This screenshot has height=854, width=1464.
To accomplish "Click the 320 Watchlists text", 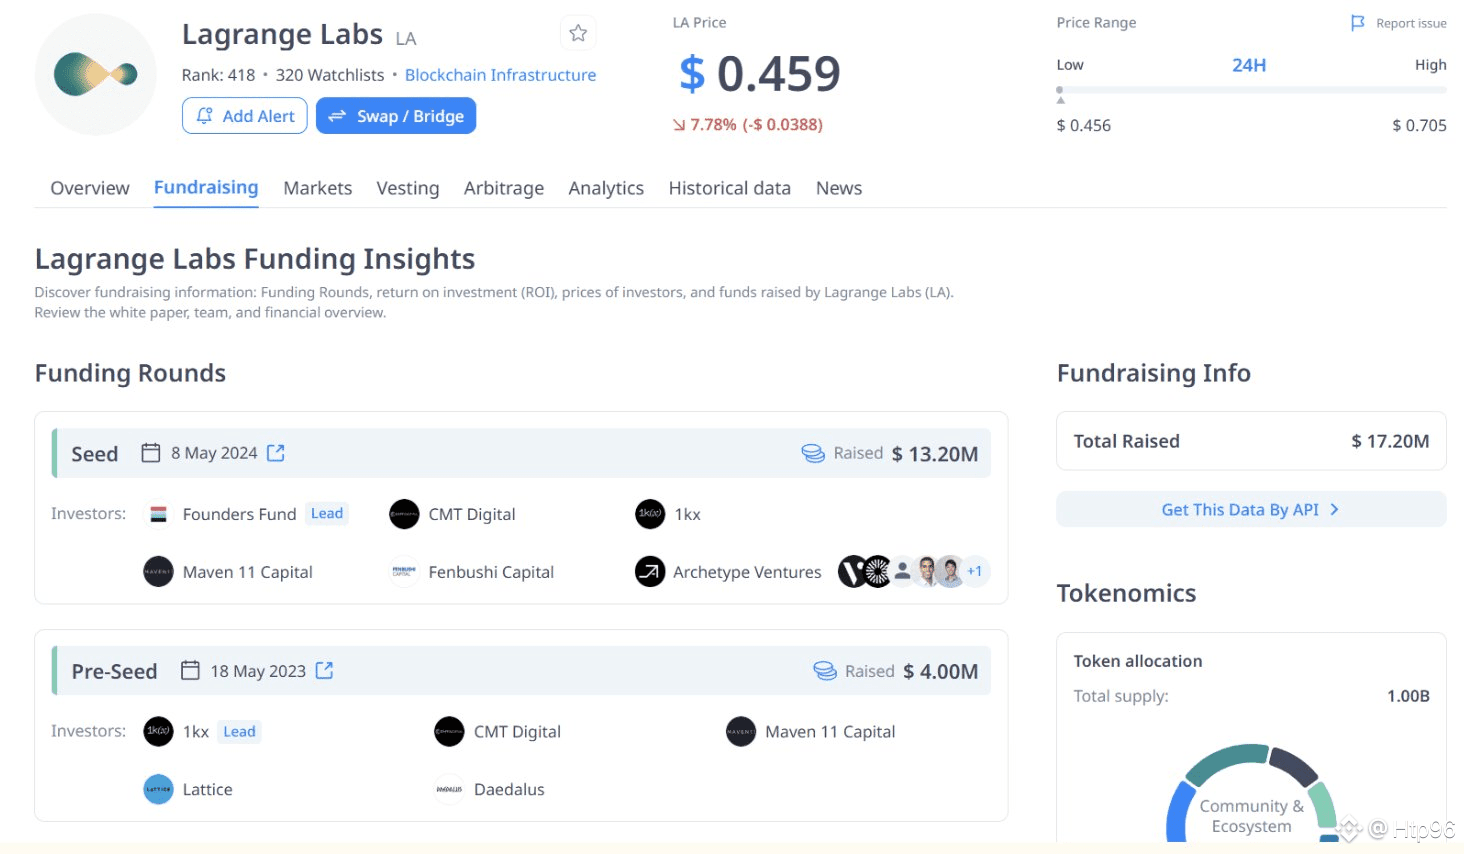I will pyautogui.click(x=330, y=75).
